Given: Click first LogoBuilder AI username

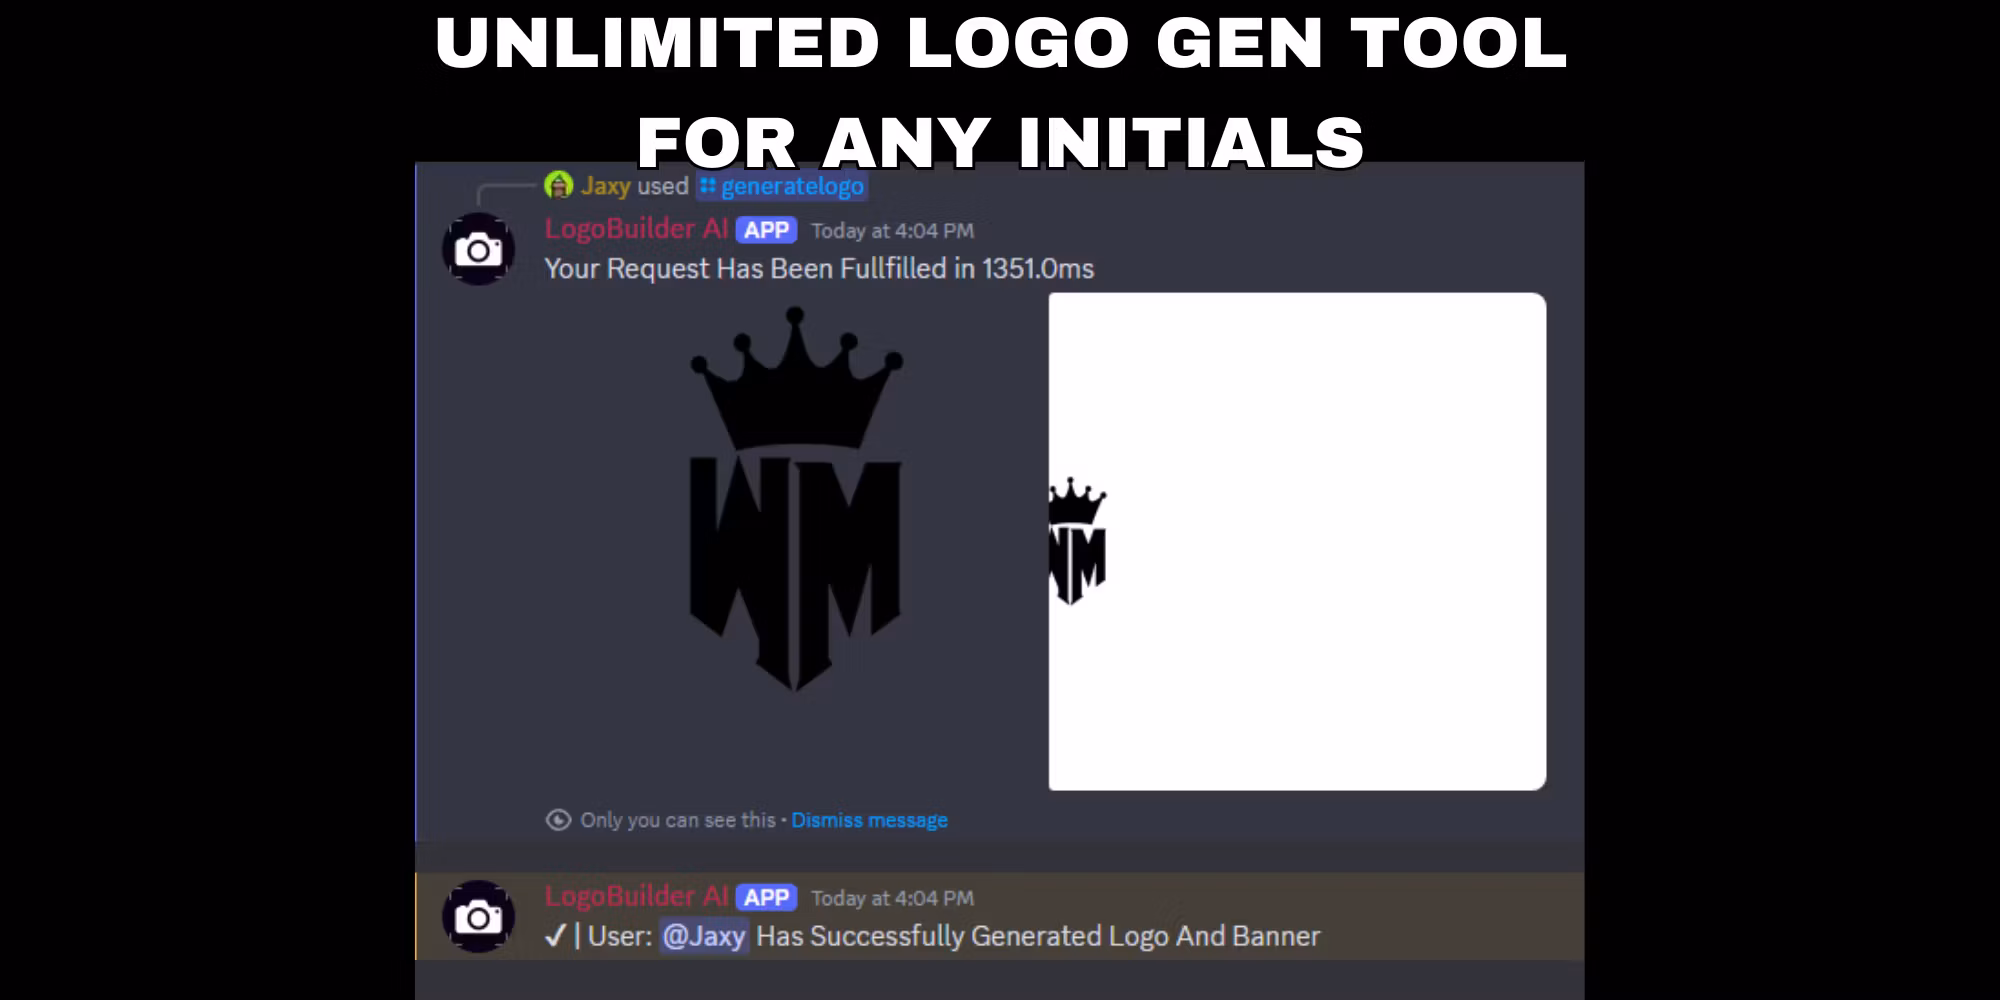Looking at the screenshot, I should pyautogui.click(x=636, y=229).
